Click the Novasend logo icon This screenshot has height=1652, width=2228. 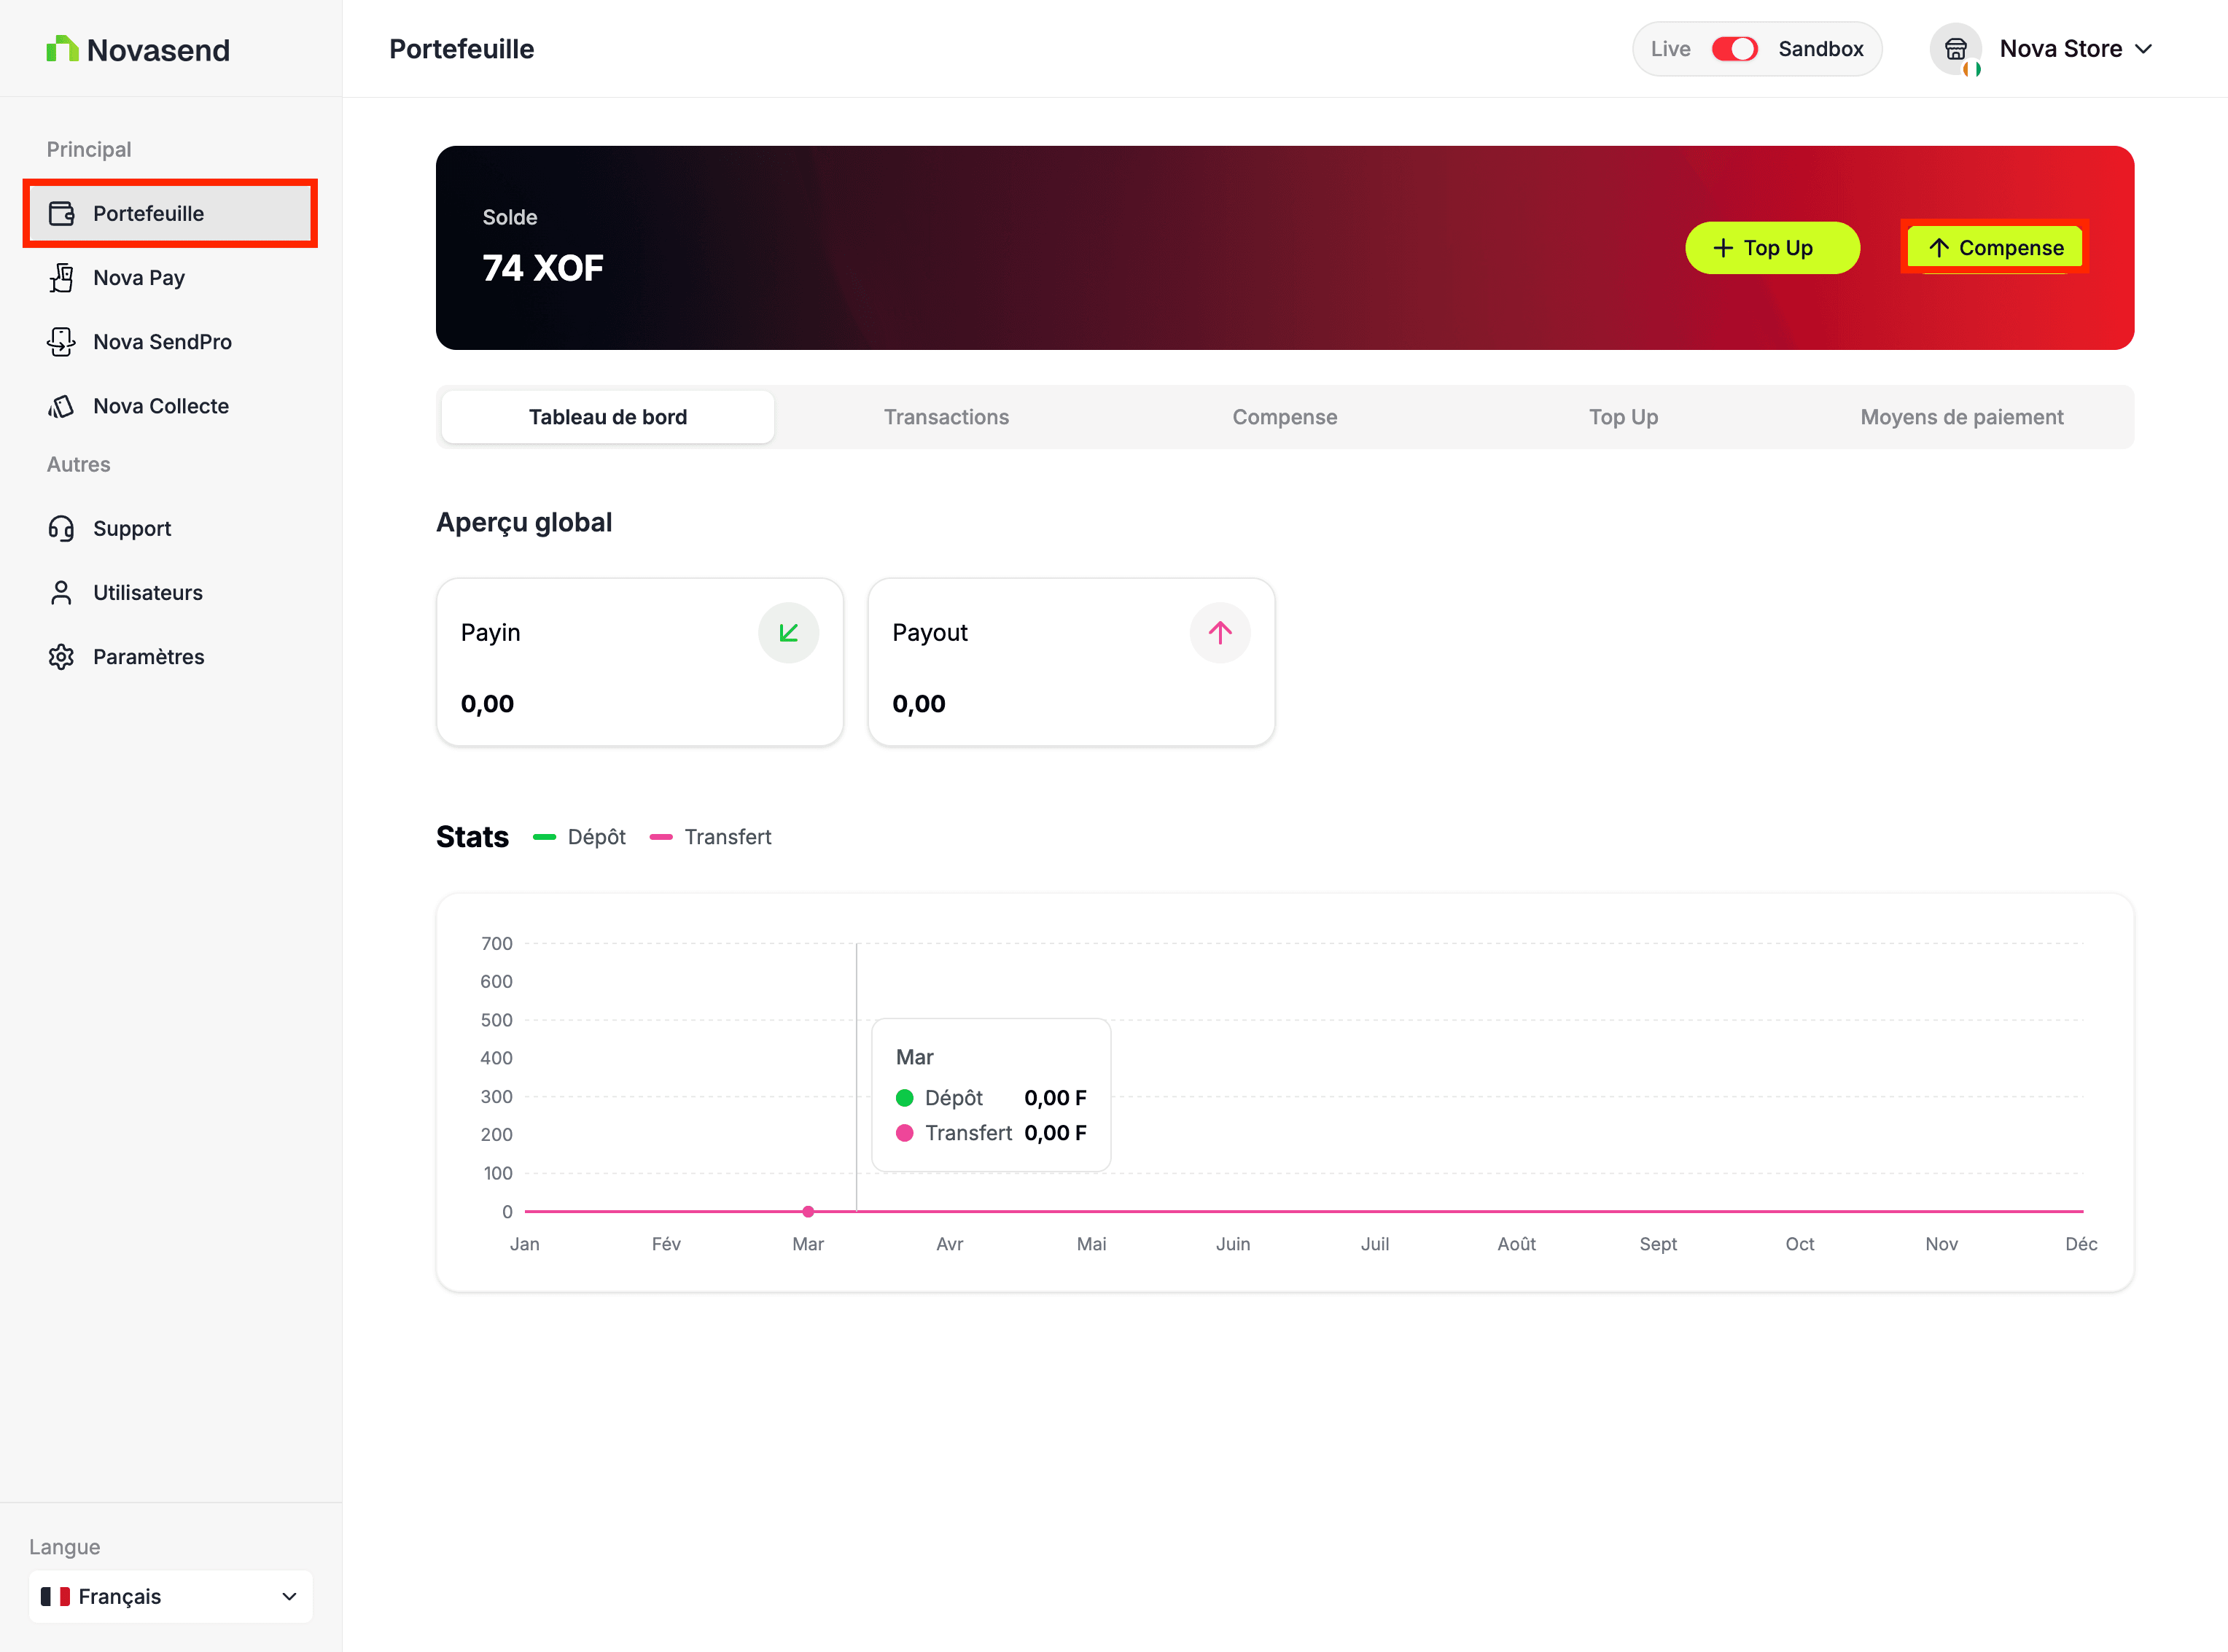62,49
